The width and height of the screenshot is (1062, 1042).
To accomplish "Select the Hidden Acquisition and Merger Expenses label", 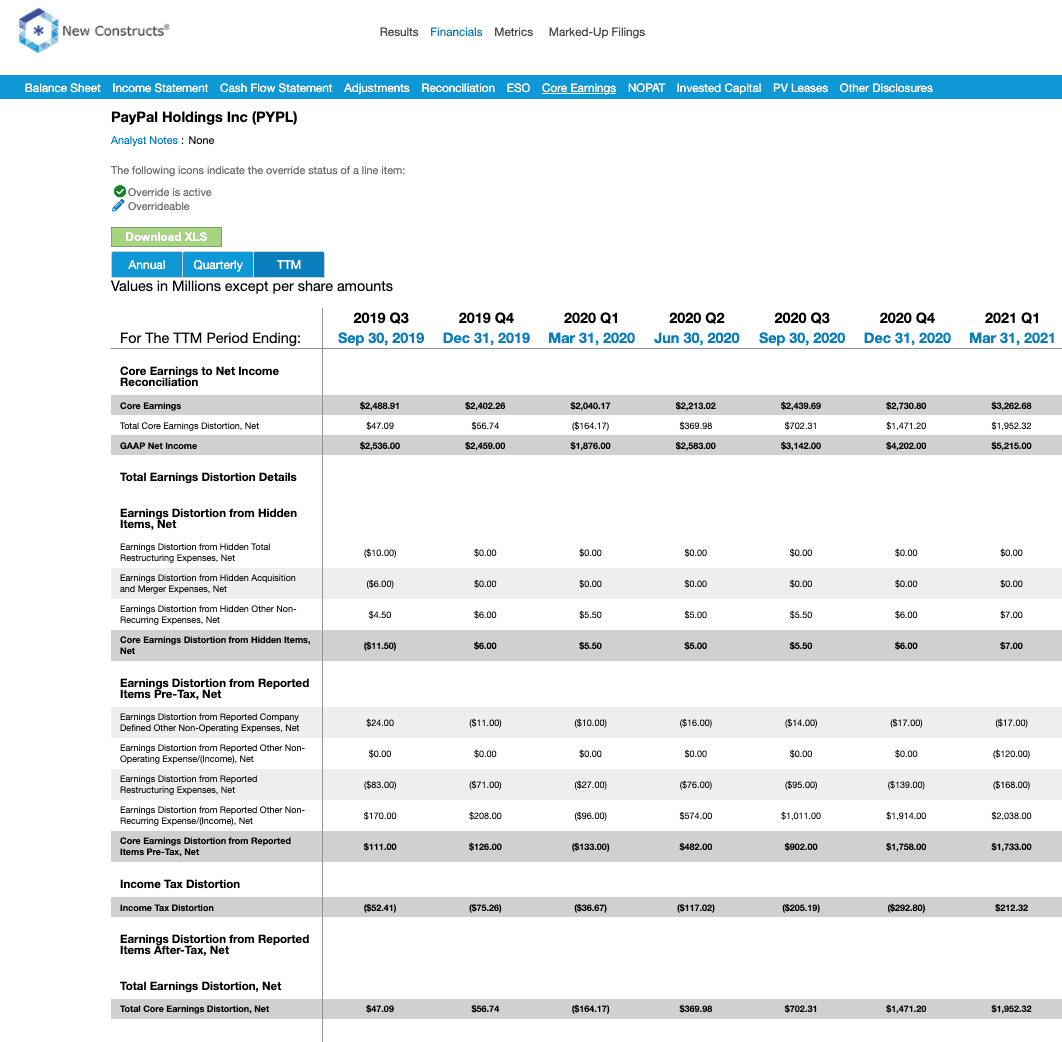I will [x=208, y=583].
